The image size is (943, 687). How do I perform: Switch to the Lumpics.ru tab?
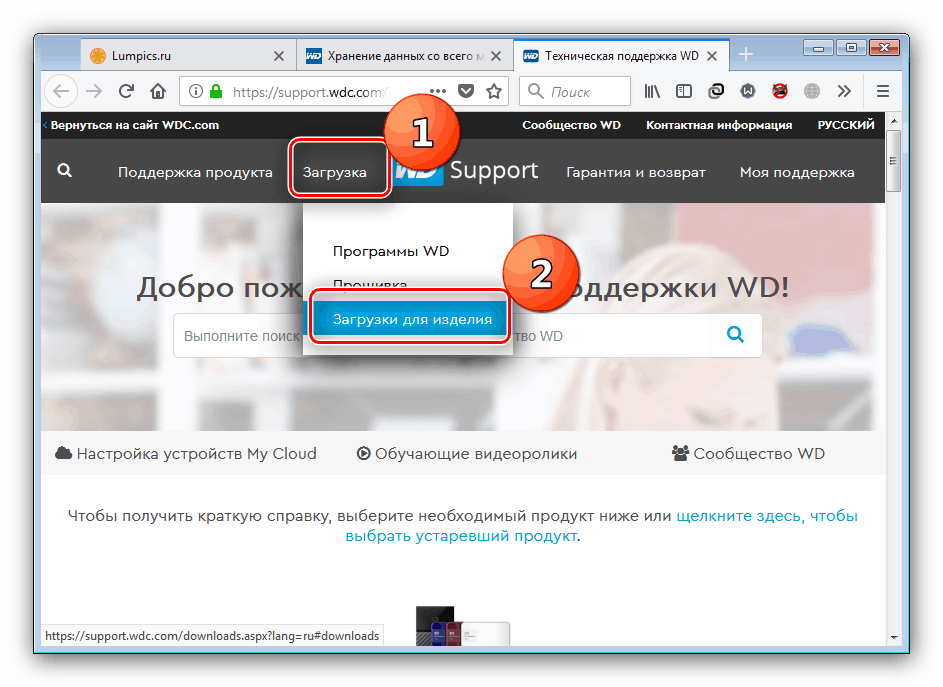point(189,56)
